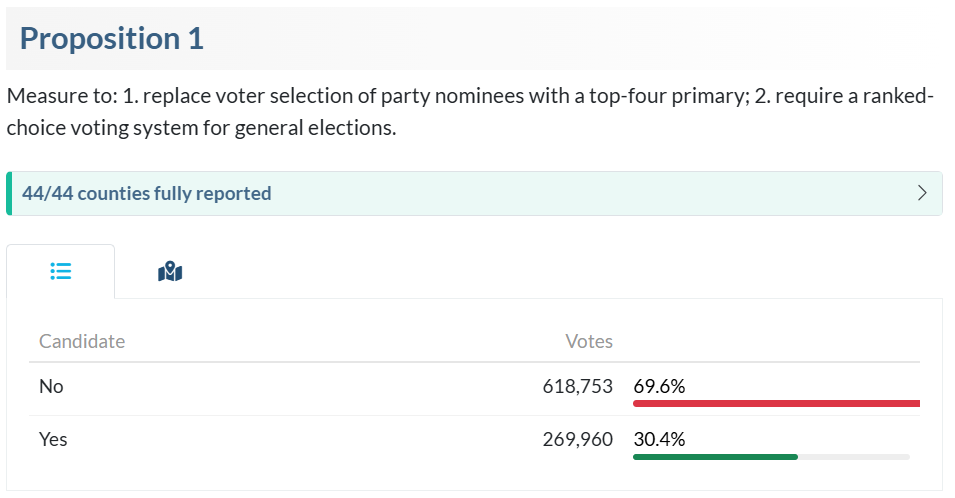Click the measure description text
The image size is (955, 498).
[470, 112]
